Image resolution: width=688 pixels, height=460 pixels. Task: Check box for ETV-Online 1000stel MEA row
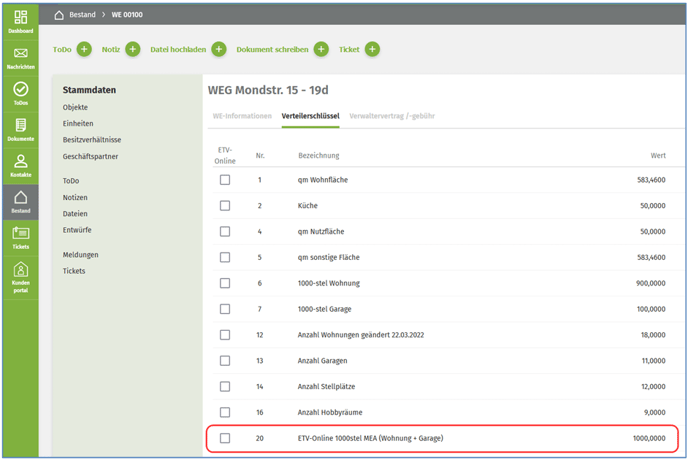point(225,438)
